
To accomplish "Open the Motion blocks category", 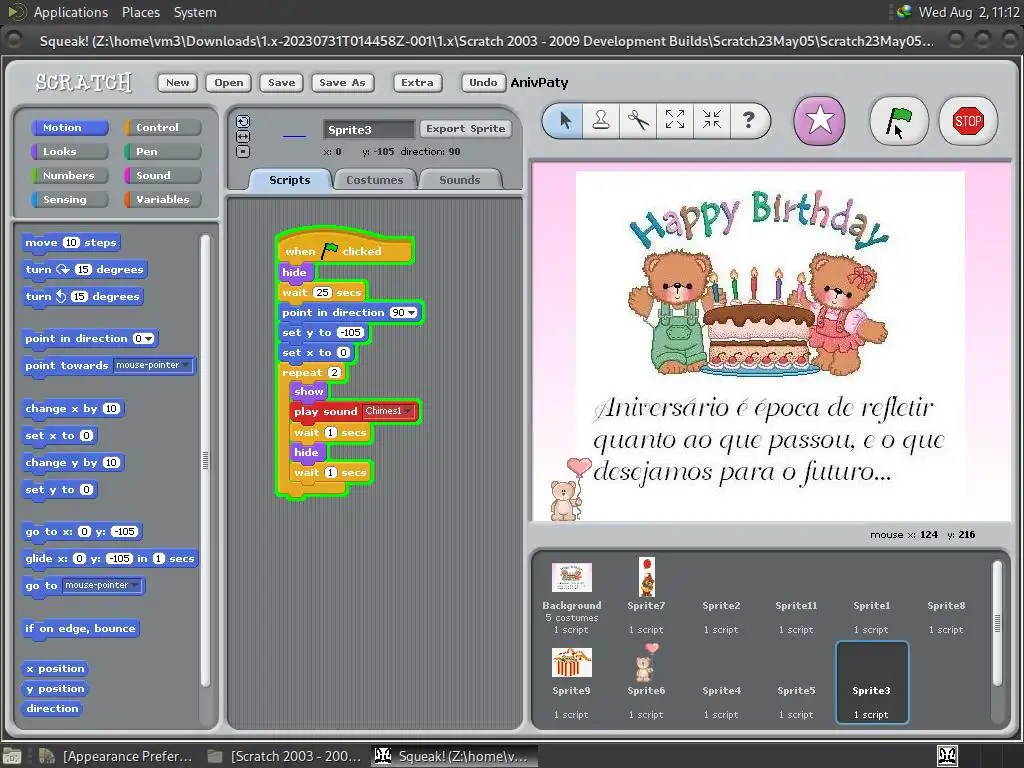I will 69,127.
